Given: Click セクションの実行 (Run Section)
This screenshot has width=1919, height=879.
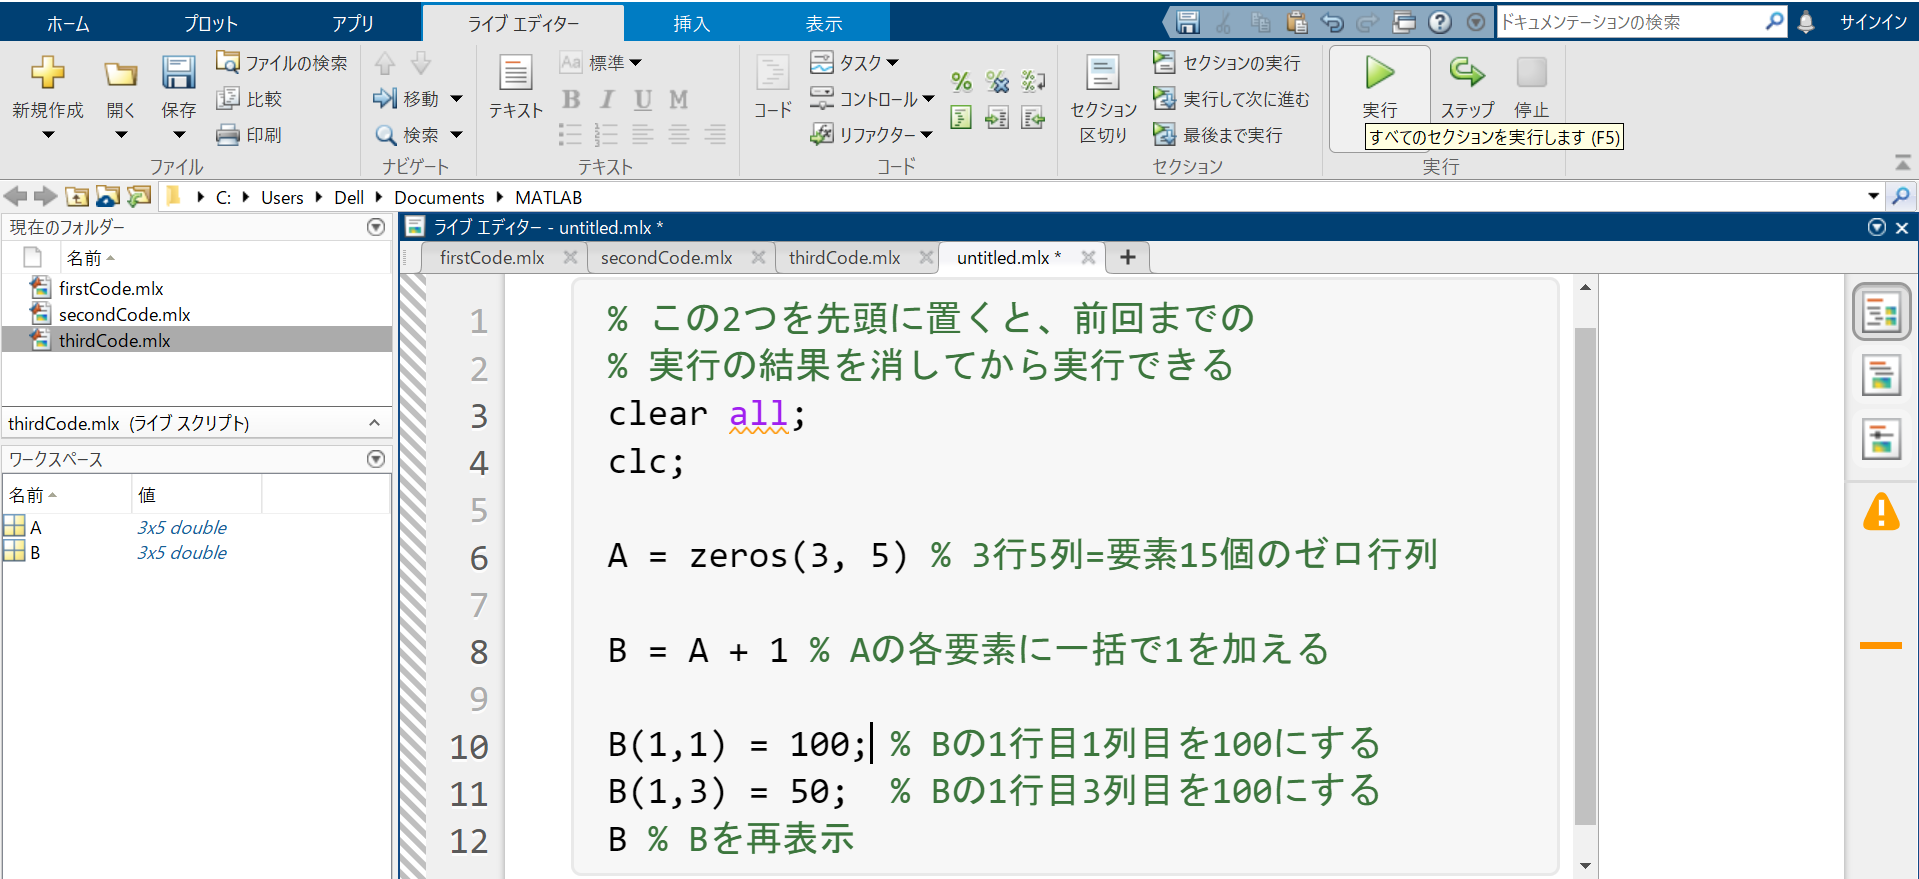Looking at the screenshot, I should (1227, 63).
